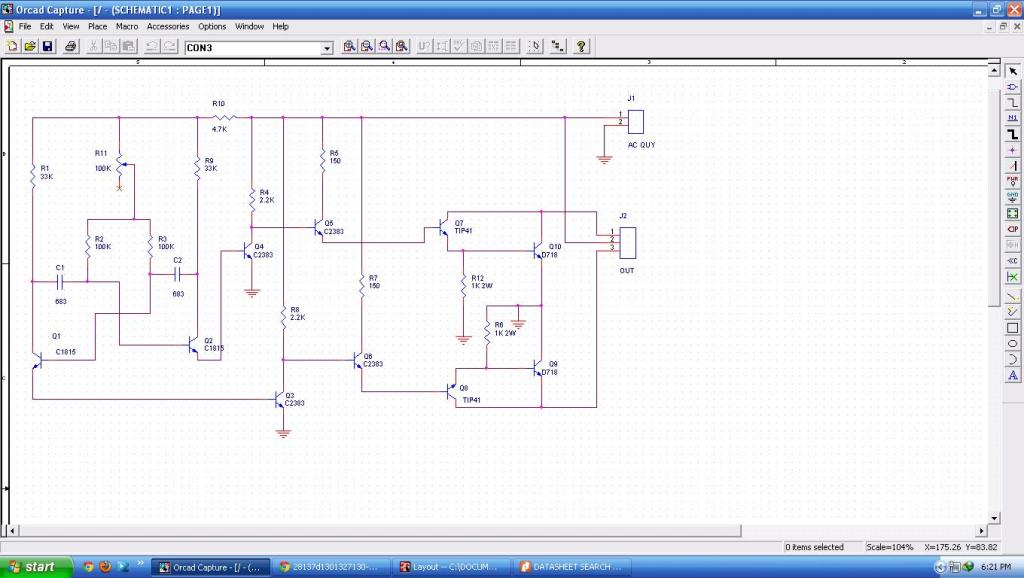Open the Accessories menu
Screen dimensions: 1024x578
point(168,26)
